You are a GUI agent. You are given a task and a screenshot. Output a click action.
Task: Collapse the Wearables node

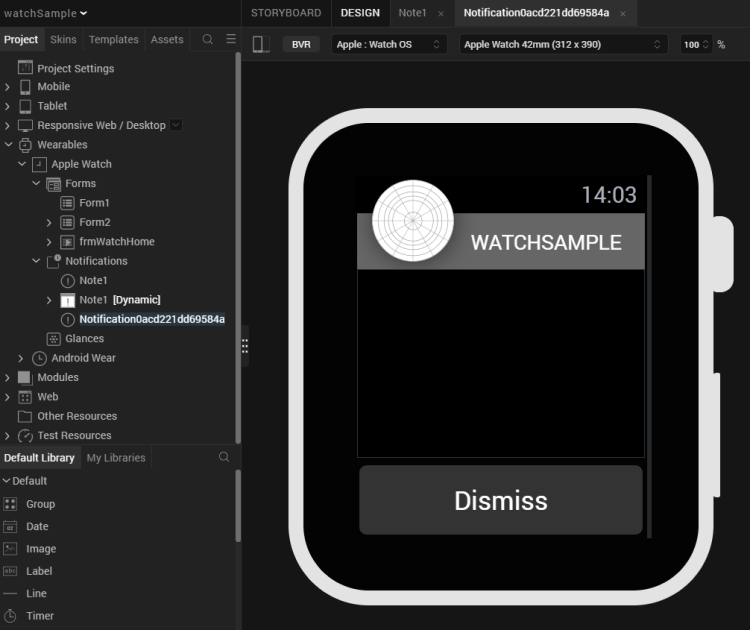pyautogui.click(x=8, y=144)
